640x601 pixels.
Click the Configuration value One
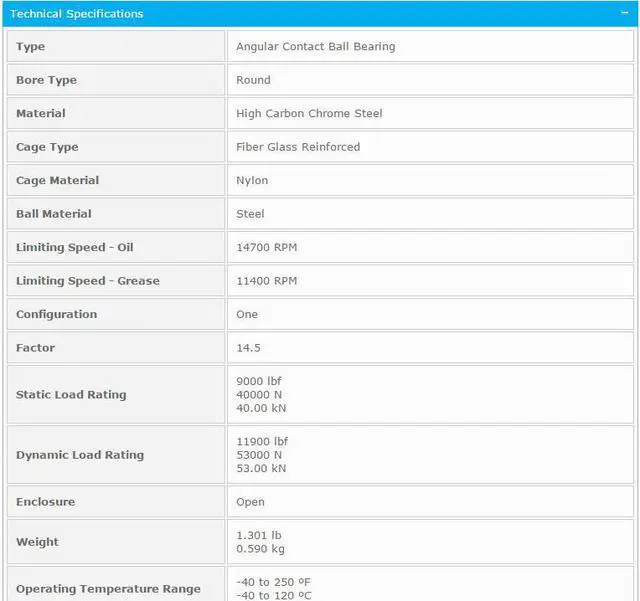tap(247, 314)
